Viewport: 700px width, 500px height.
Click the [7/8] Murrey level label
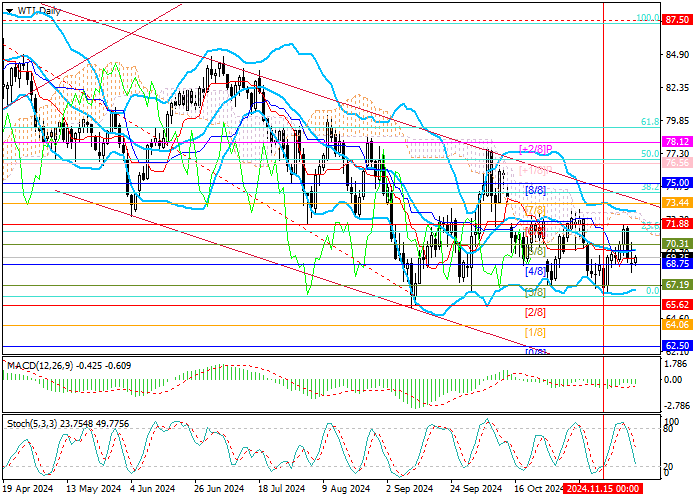tap(535, 210)
